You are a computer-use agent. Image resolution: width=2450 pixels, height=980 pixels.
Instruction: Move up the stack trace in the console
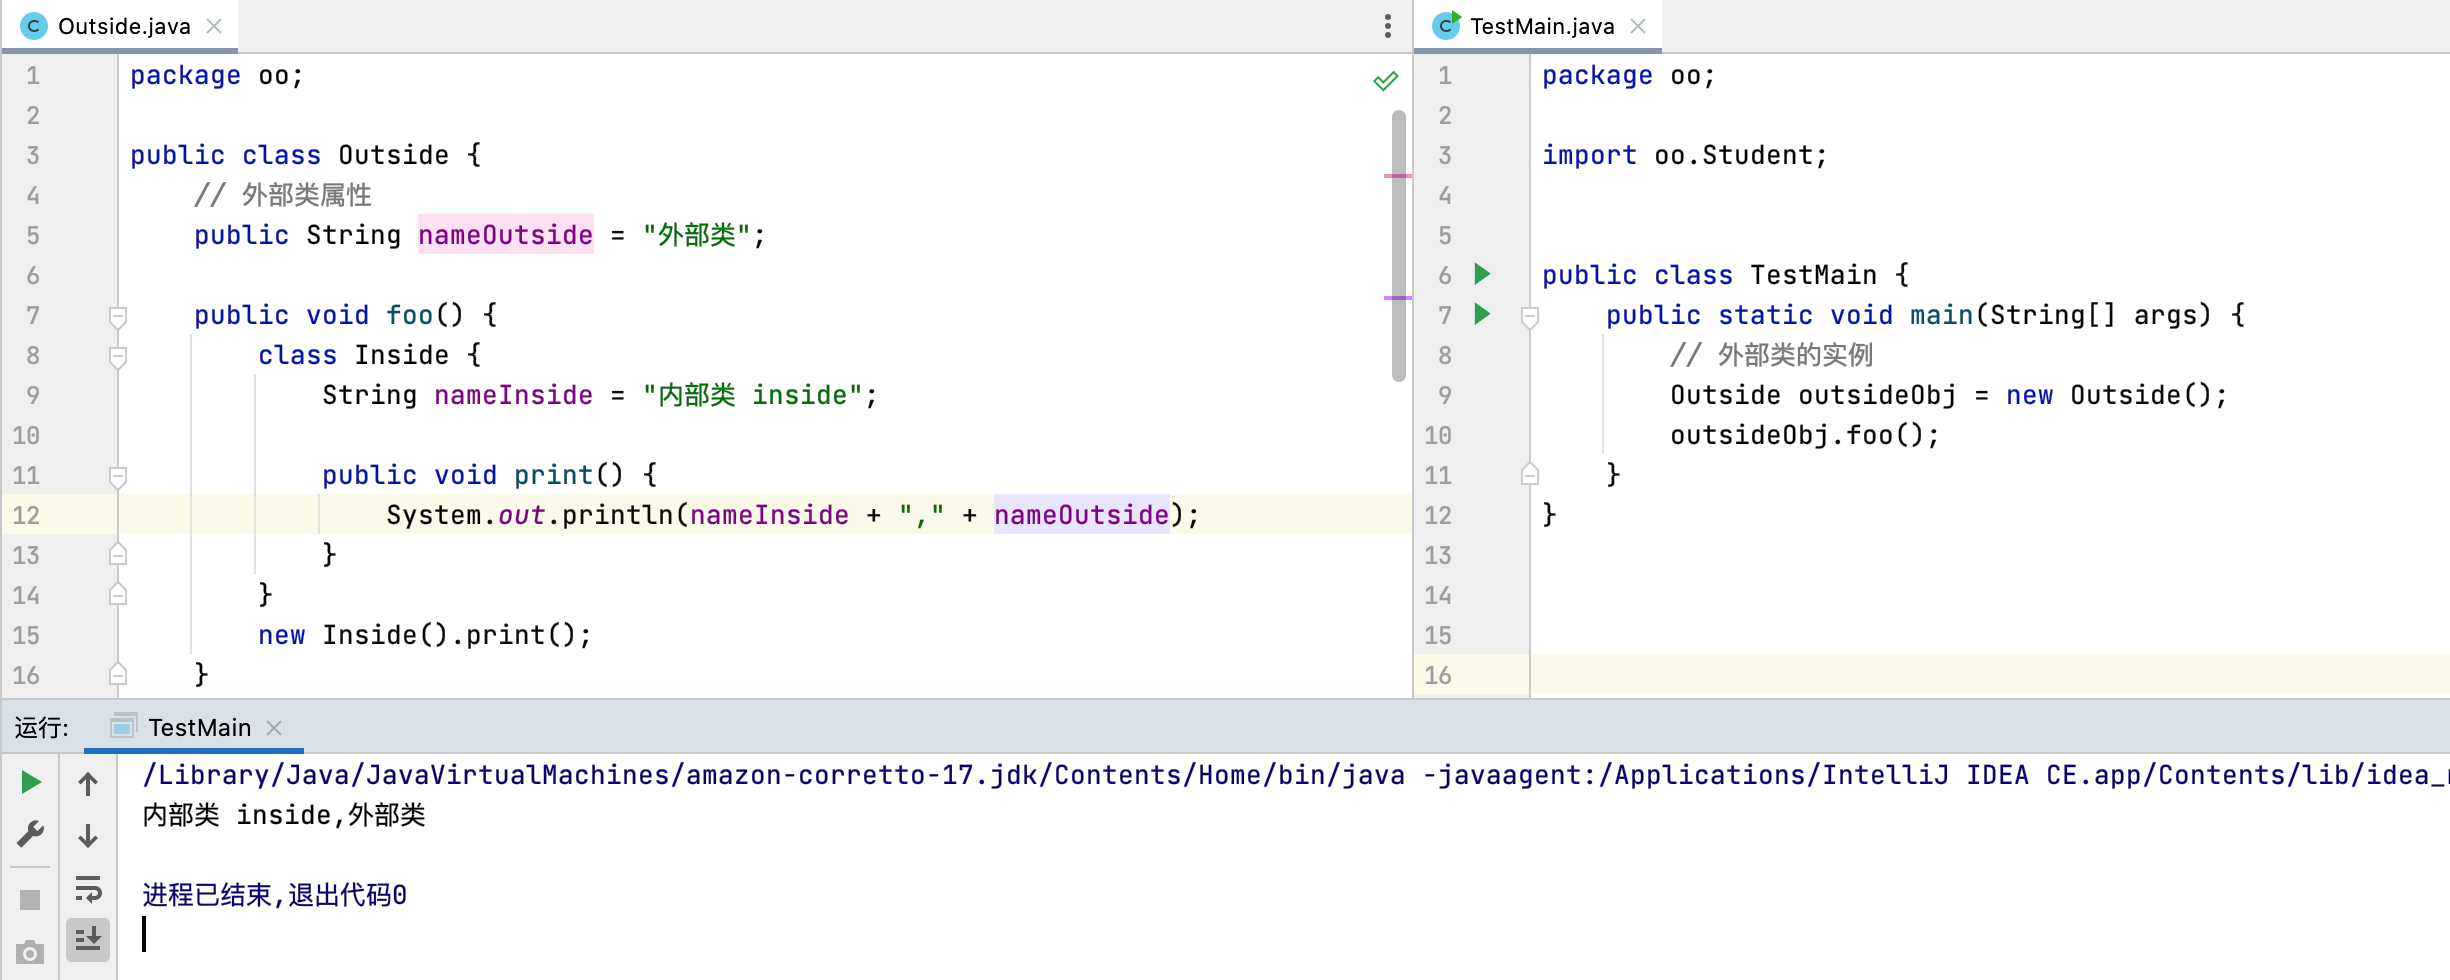pyautogui.click(x=88, y=784)
